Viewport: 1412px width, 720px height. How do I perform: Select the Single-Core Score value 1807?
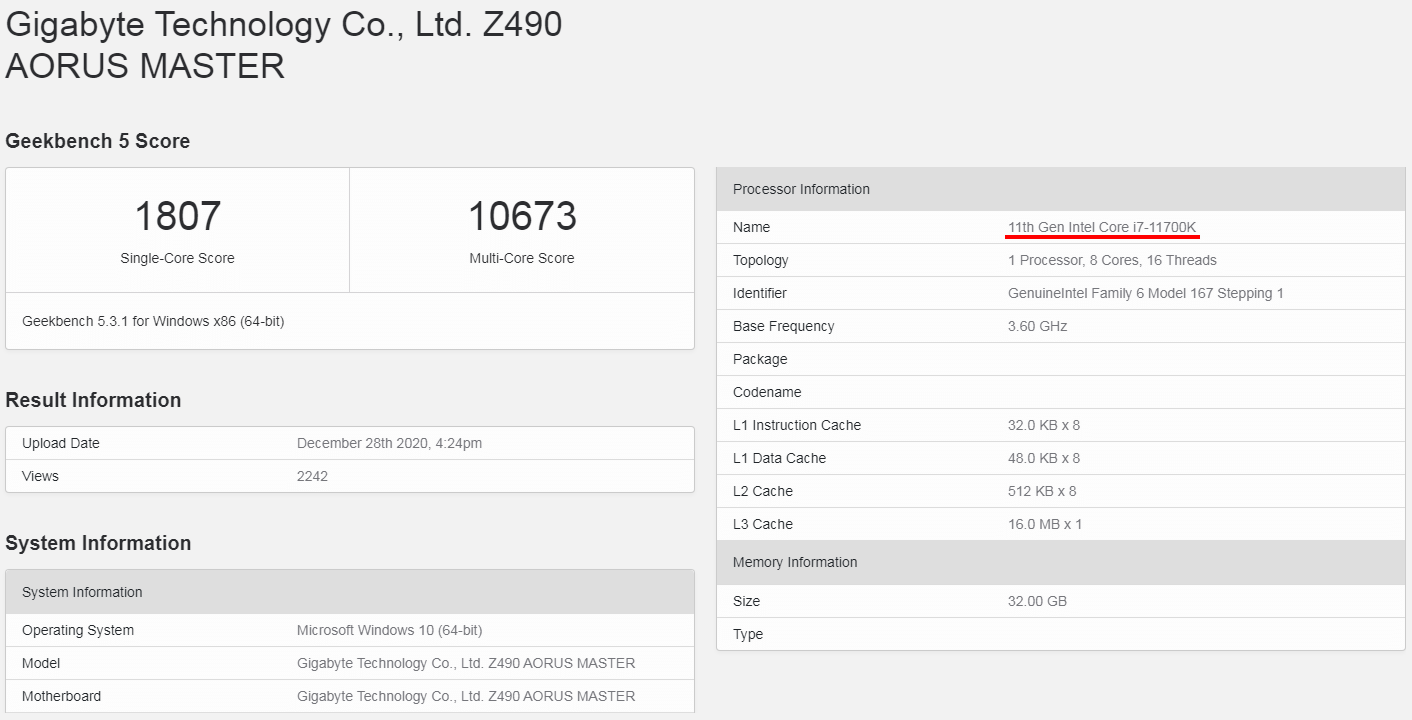click(177, 216)
